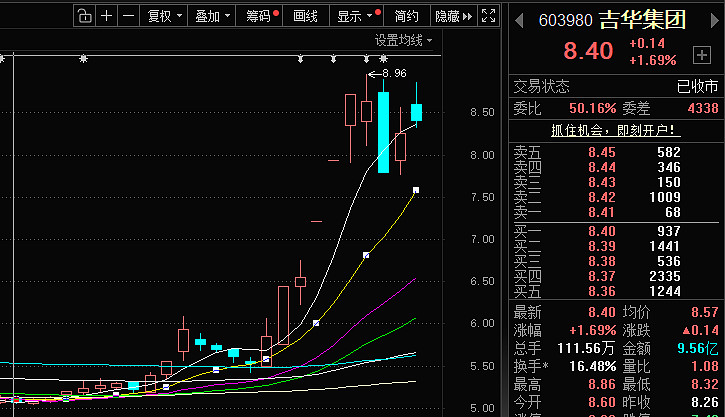Open the 显示 dropdown

356,16
